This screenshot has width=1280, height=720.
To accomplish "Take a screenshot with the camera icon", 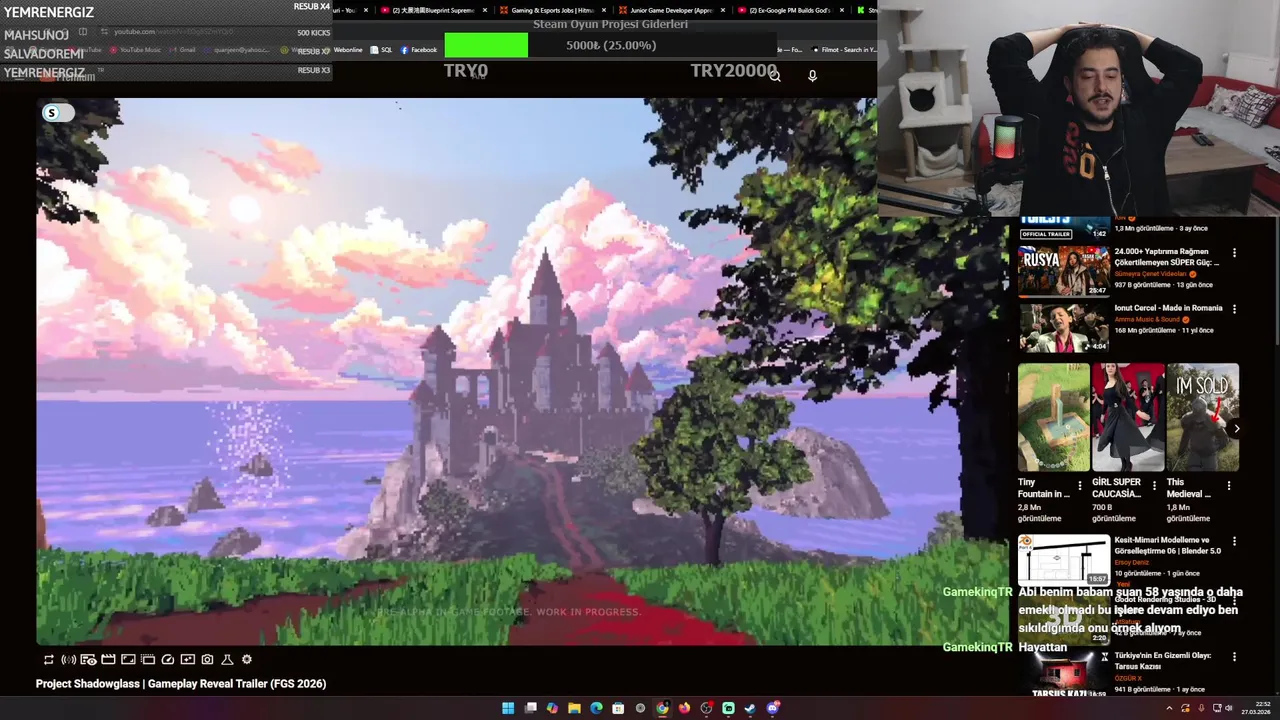I will (x=207, y=660).
